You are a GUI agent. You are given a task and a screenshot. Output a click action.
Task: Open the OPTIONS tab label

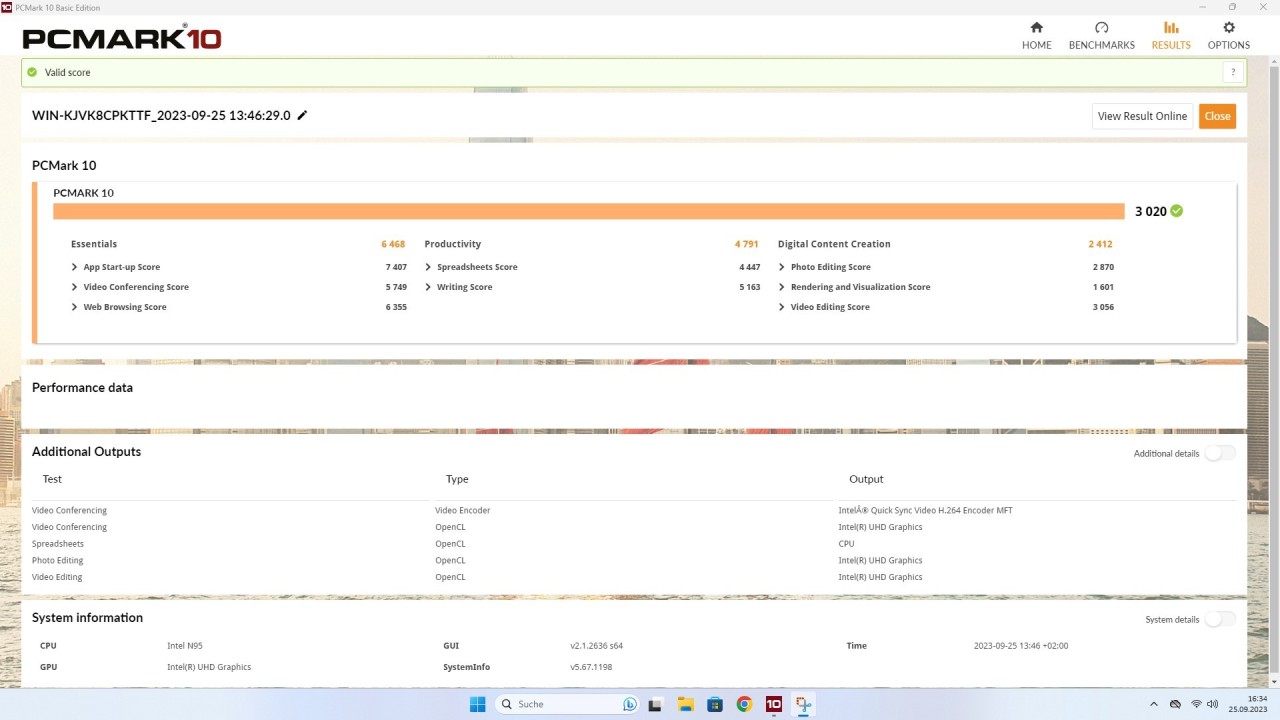(1229, 45)
